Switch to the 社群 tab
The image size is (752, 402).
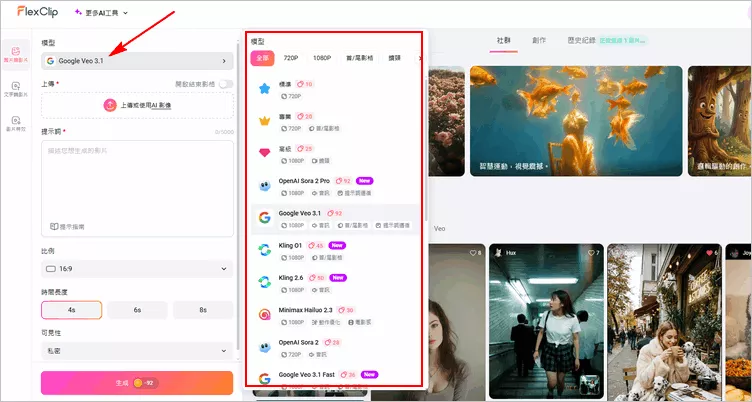tap(504, 41)
